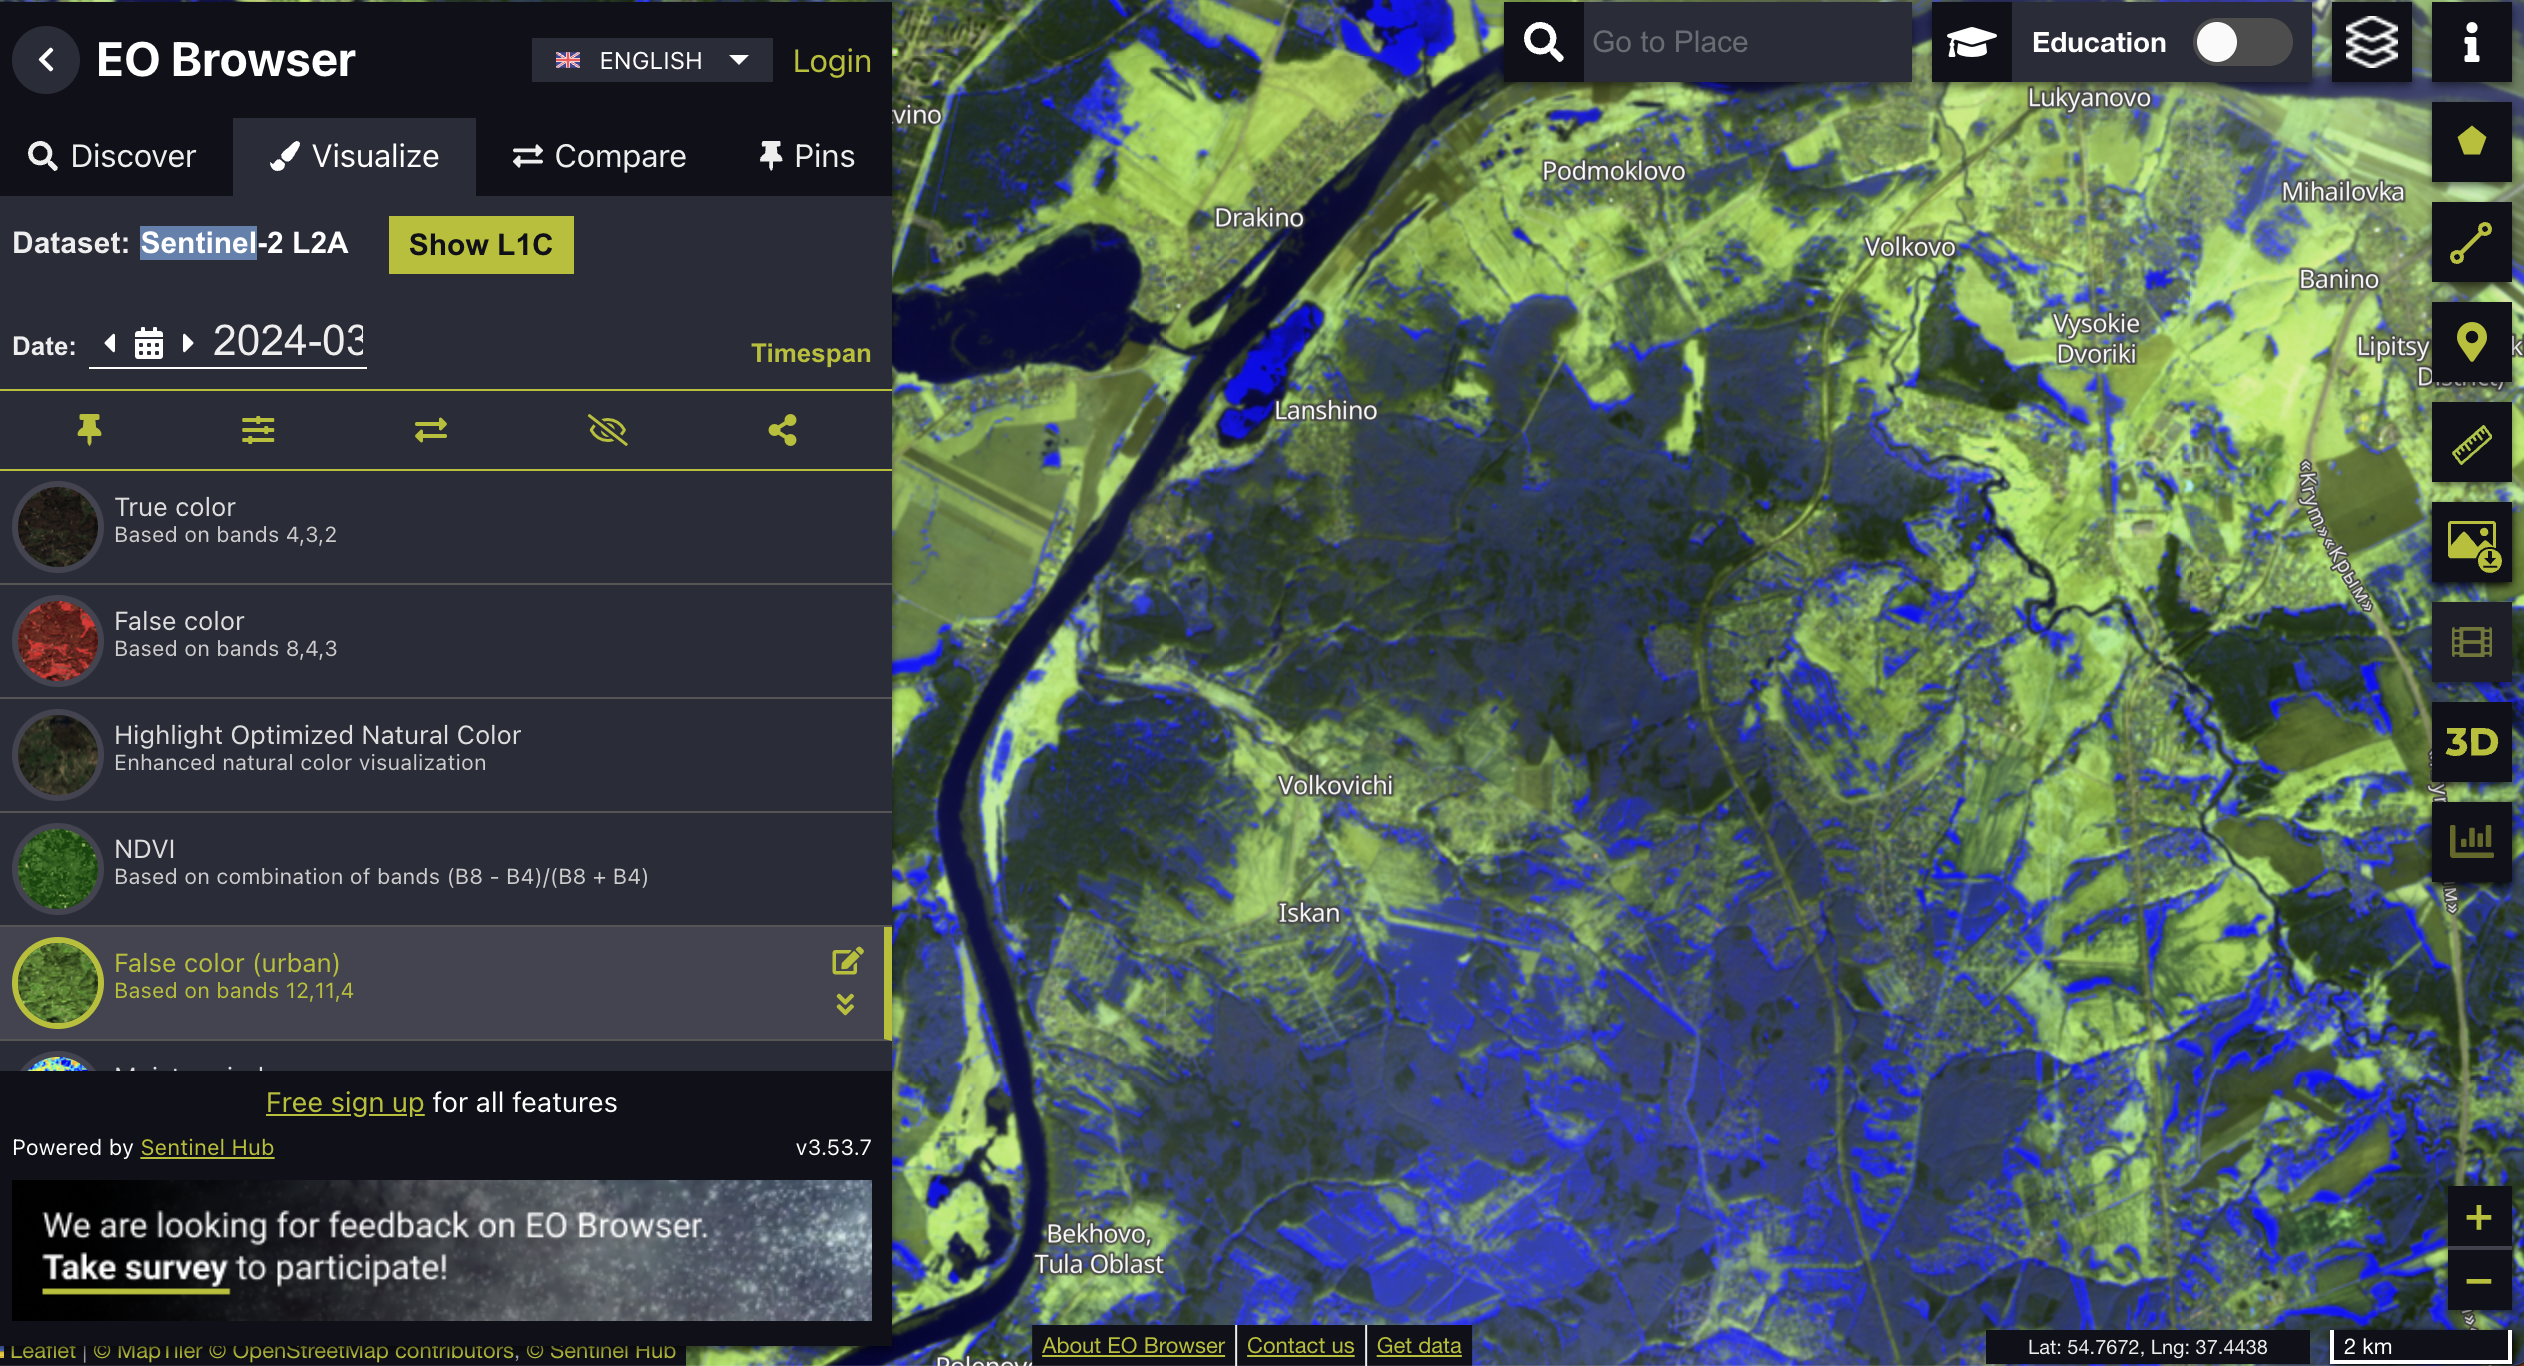Click the True color thumbnail

pos(58,527)
